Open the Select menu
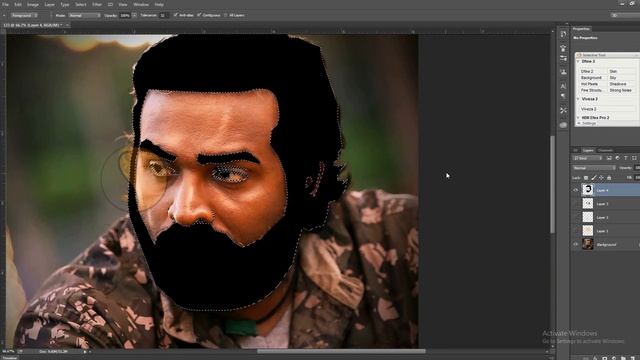Viewport: 640px width, 360px height. tap(81, 4)
